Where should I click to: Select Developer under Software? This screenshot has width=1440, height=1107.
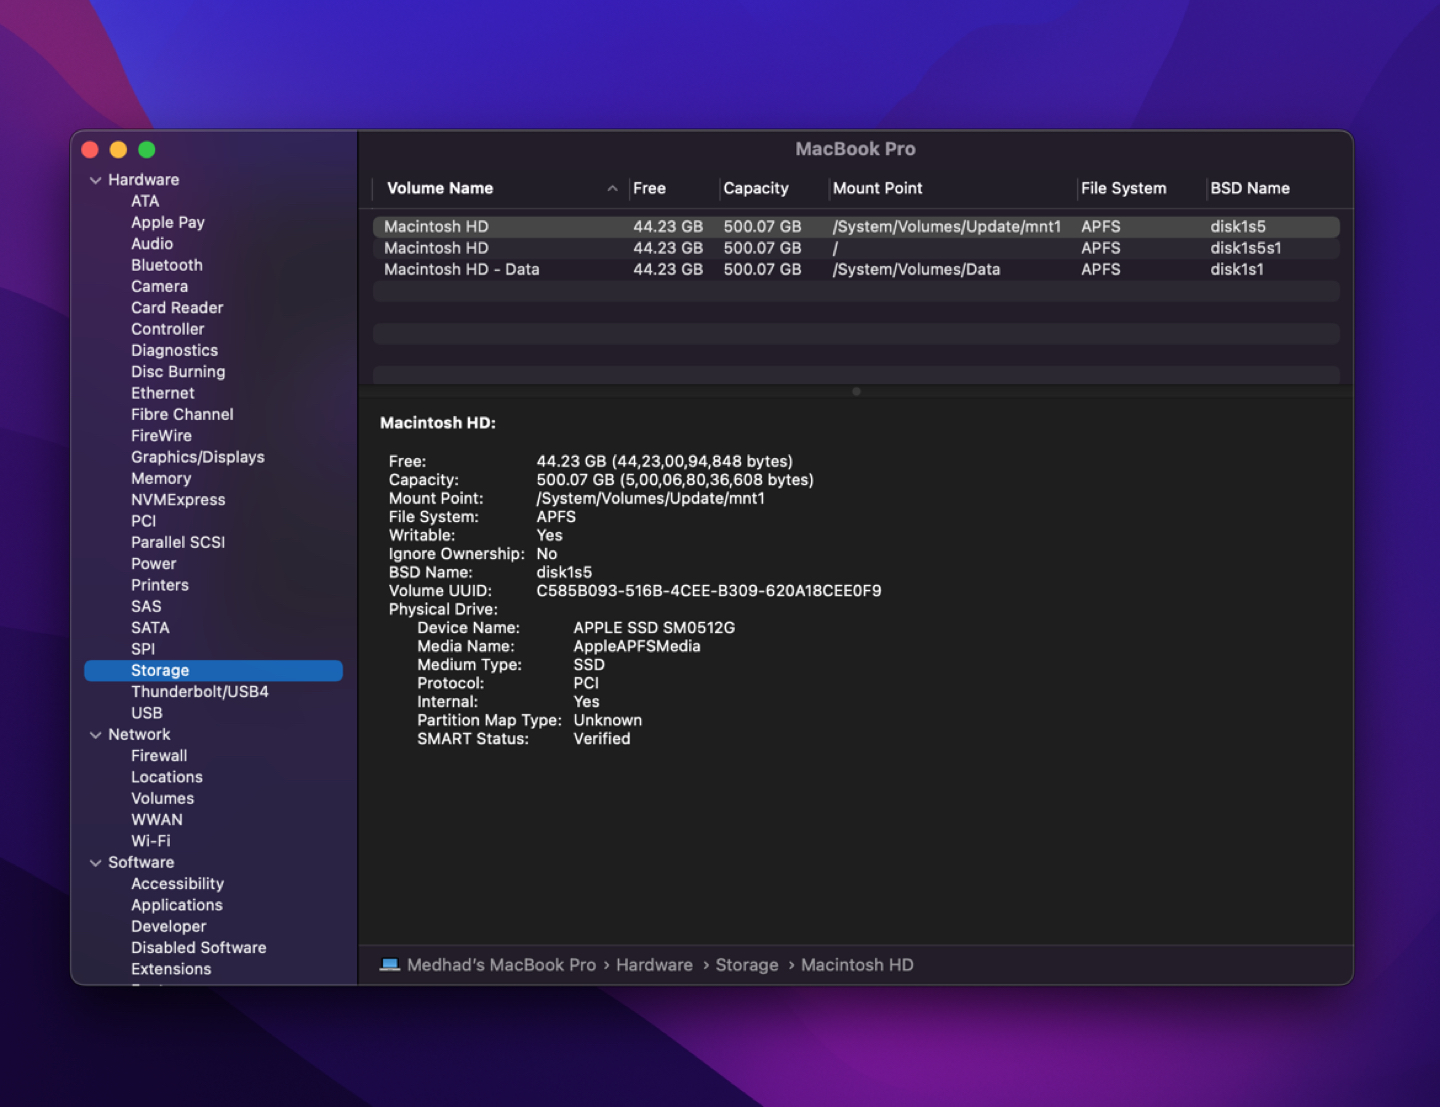(169, 927)
